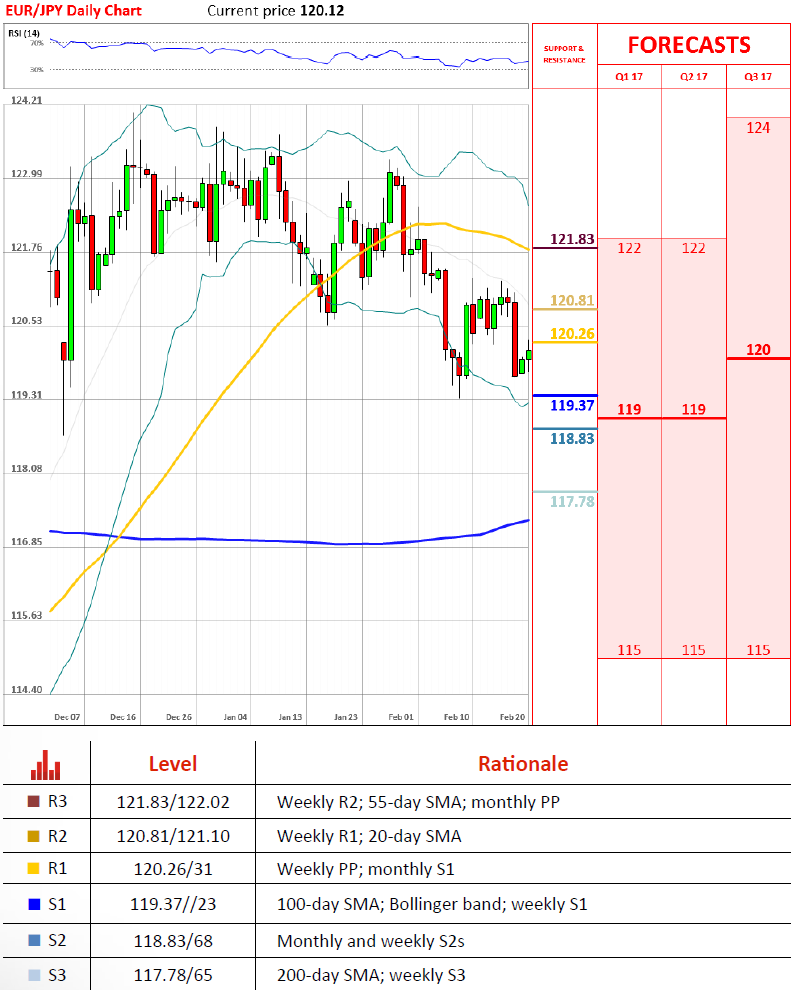Click the Dec 26 date axis label
The image size is (799, 990).
point(179,717)
